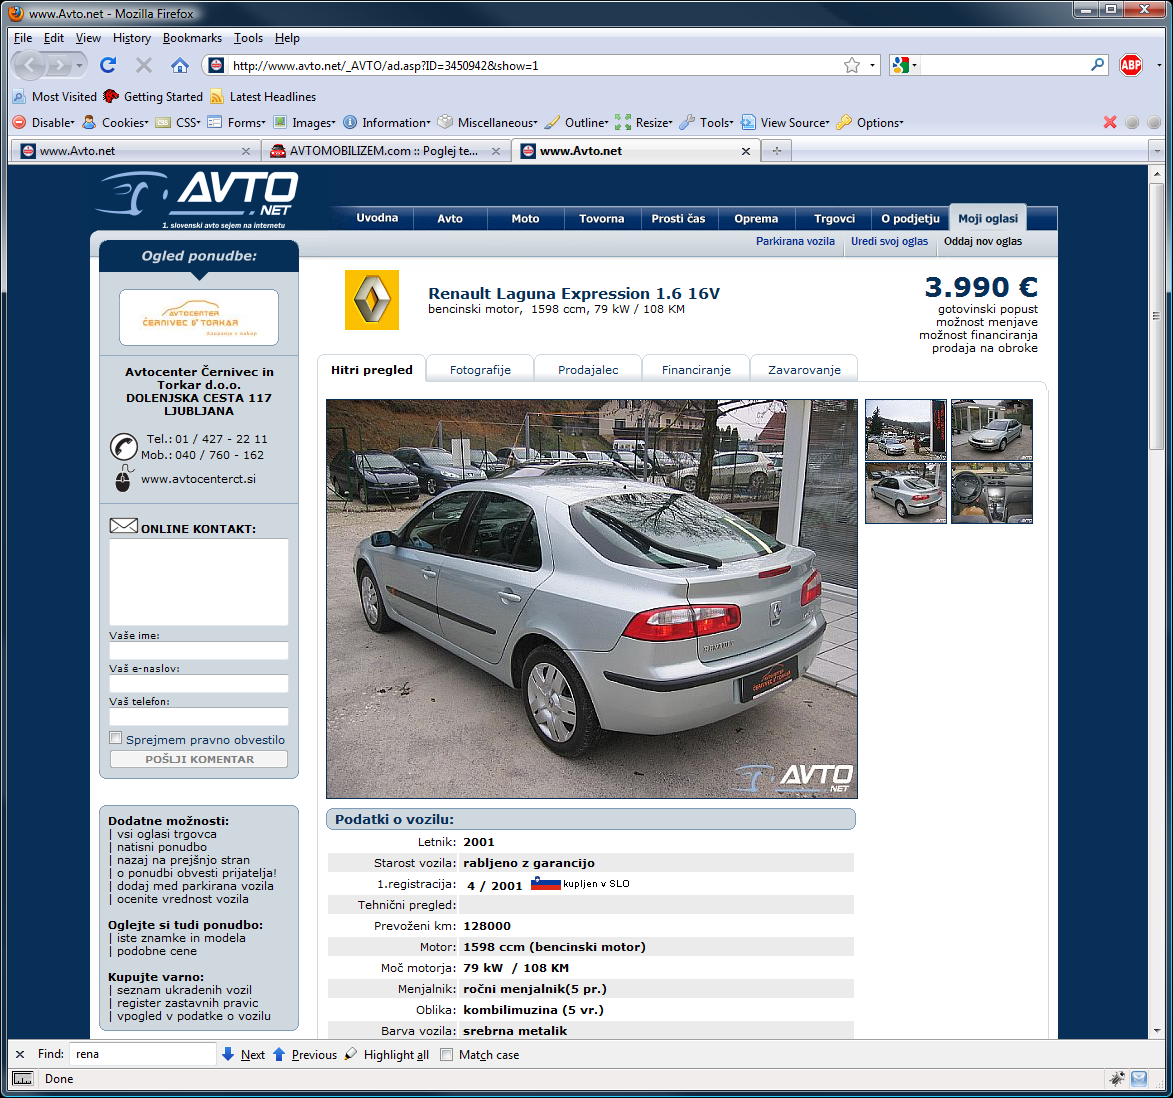Image resolution: width=1173 pixels, height=1098 pixels.
Task: Open the Information developer toolbar menu
Action: tap(387, 123)
